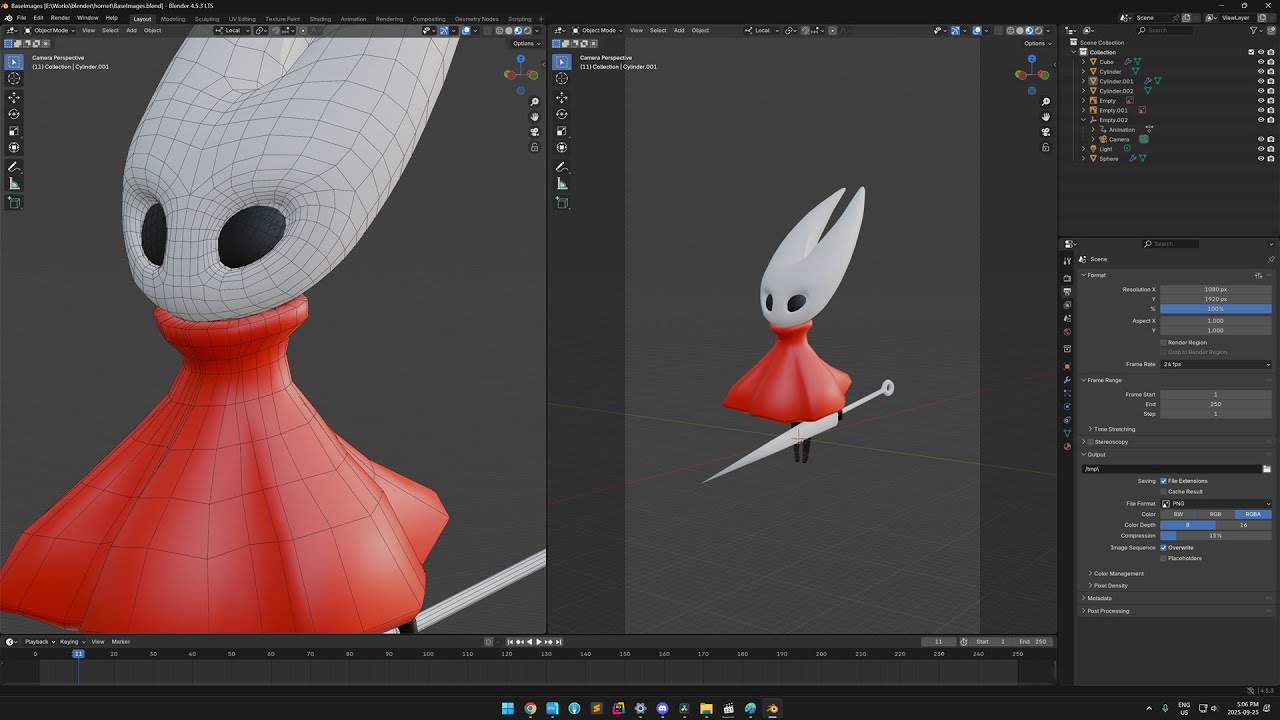Image resolution: width=1280 pixels, height=720 pixels.
Task: Open the Render menu
Action: pos(60,18)
